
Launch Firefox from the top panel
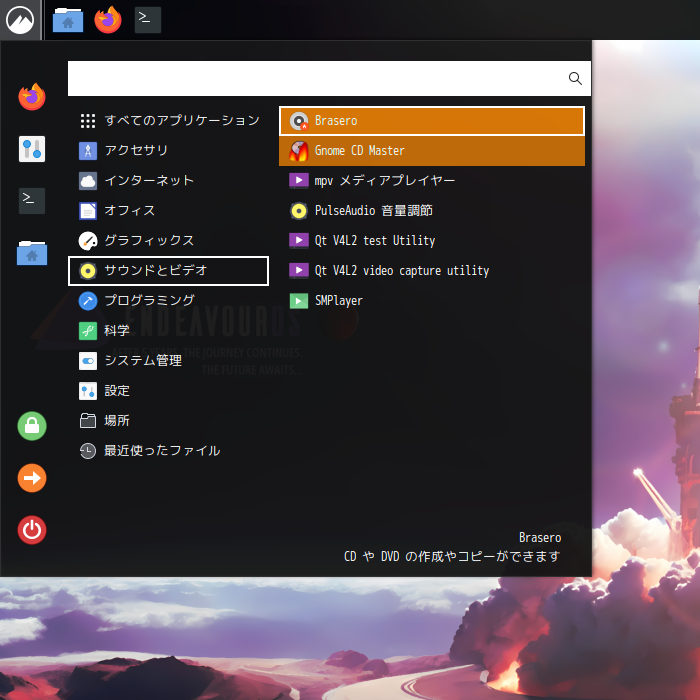[108, 20]
